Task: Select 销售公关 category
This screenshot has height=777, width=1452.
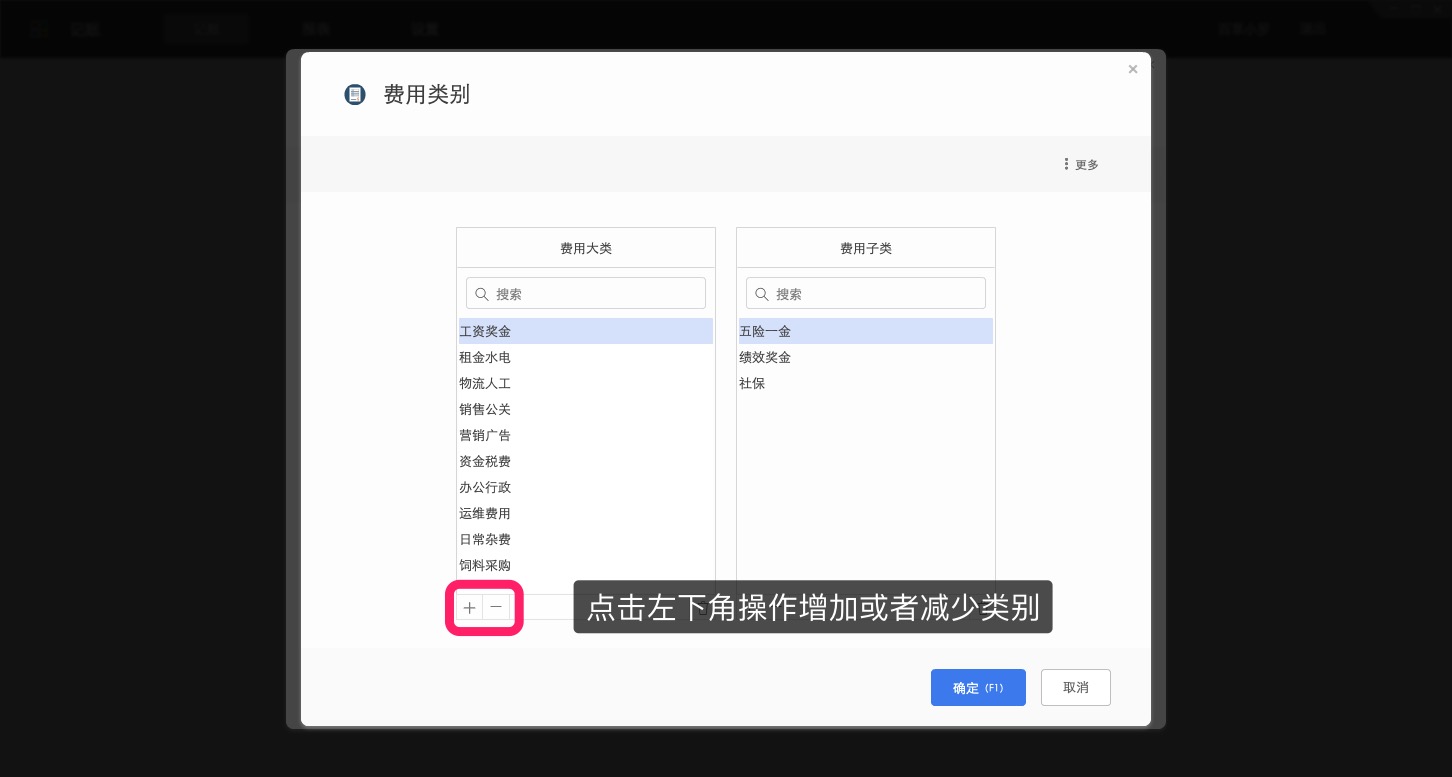Action: coord(586,409)
